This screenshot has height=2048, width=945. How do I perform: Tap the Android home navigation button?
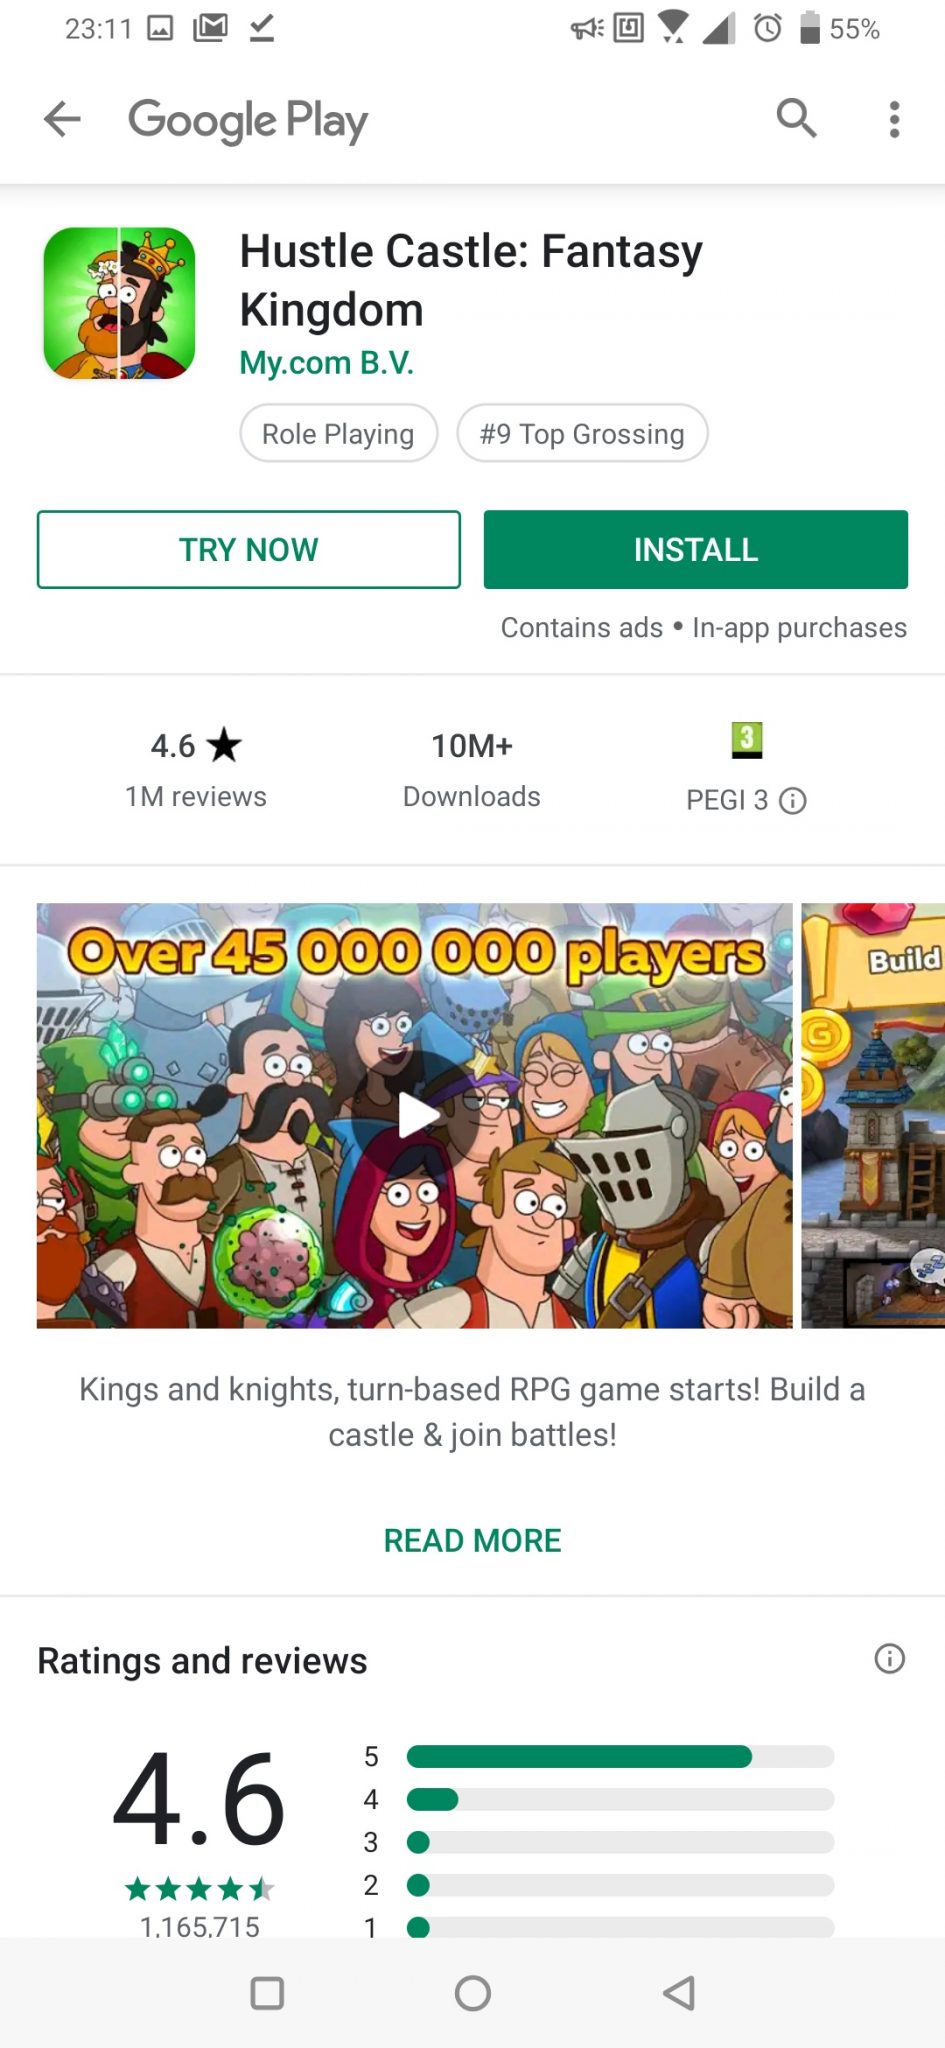tap(473, 1993)
